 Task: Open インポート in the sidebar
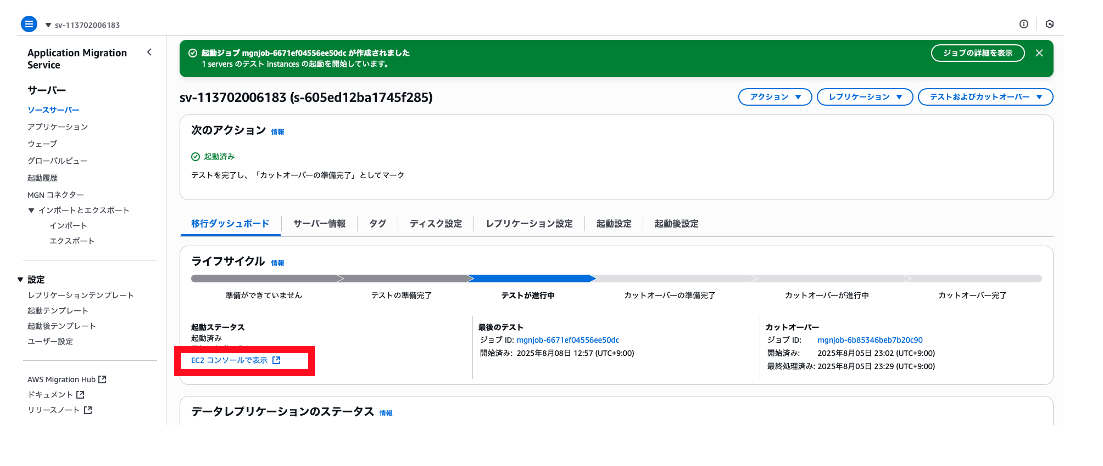[x=68, y=225]
